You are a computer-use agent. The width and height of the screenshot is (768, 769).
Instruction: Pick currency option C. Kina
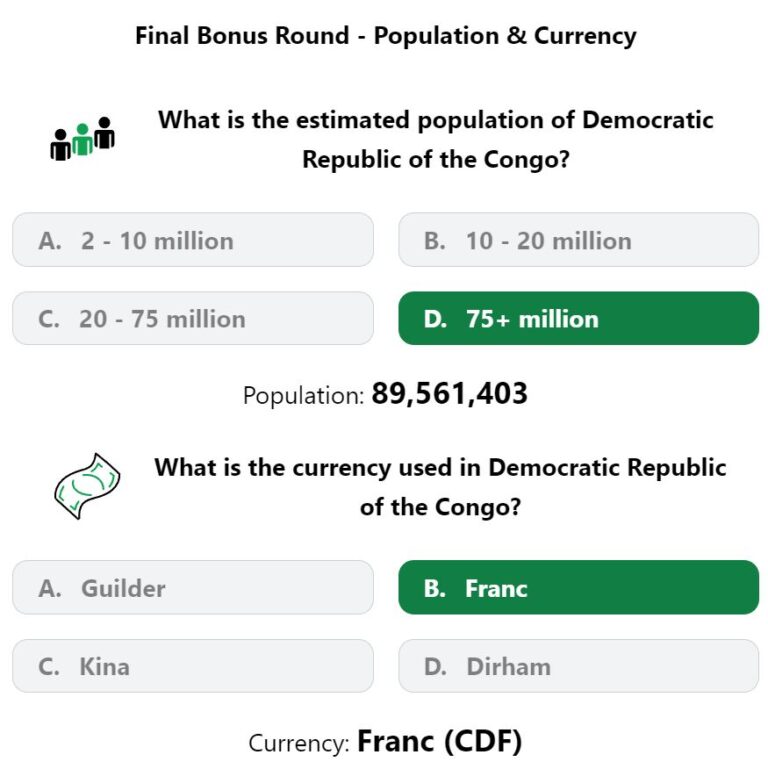tap(193, 666)
